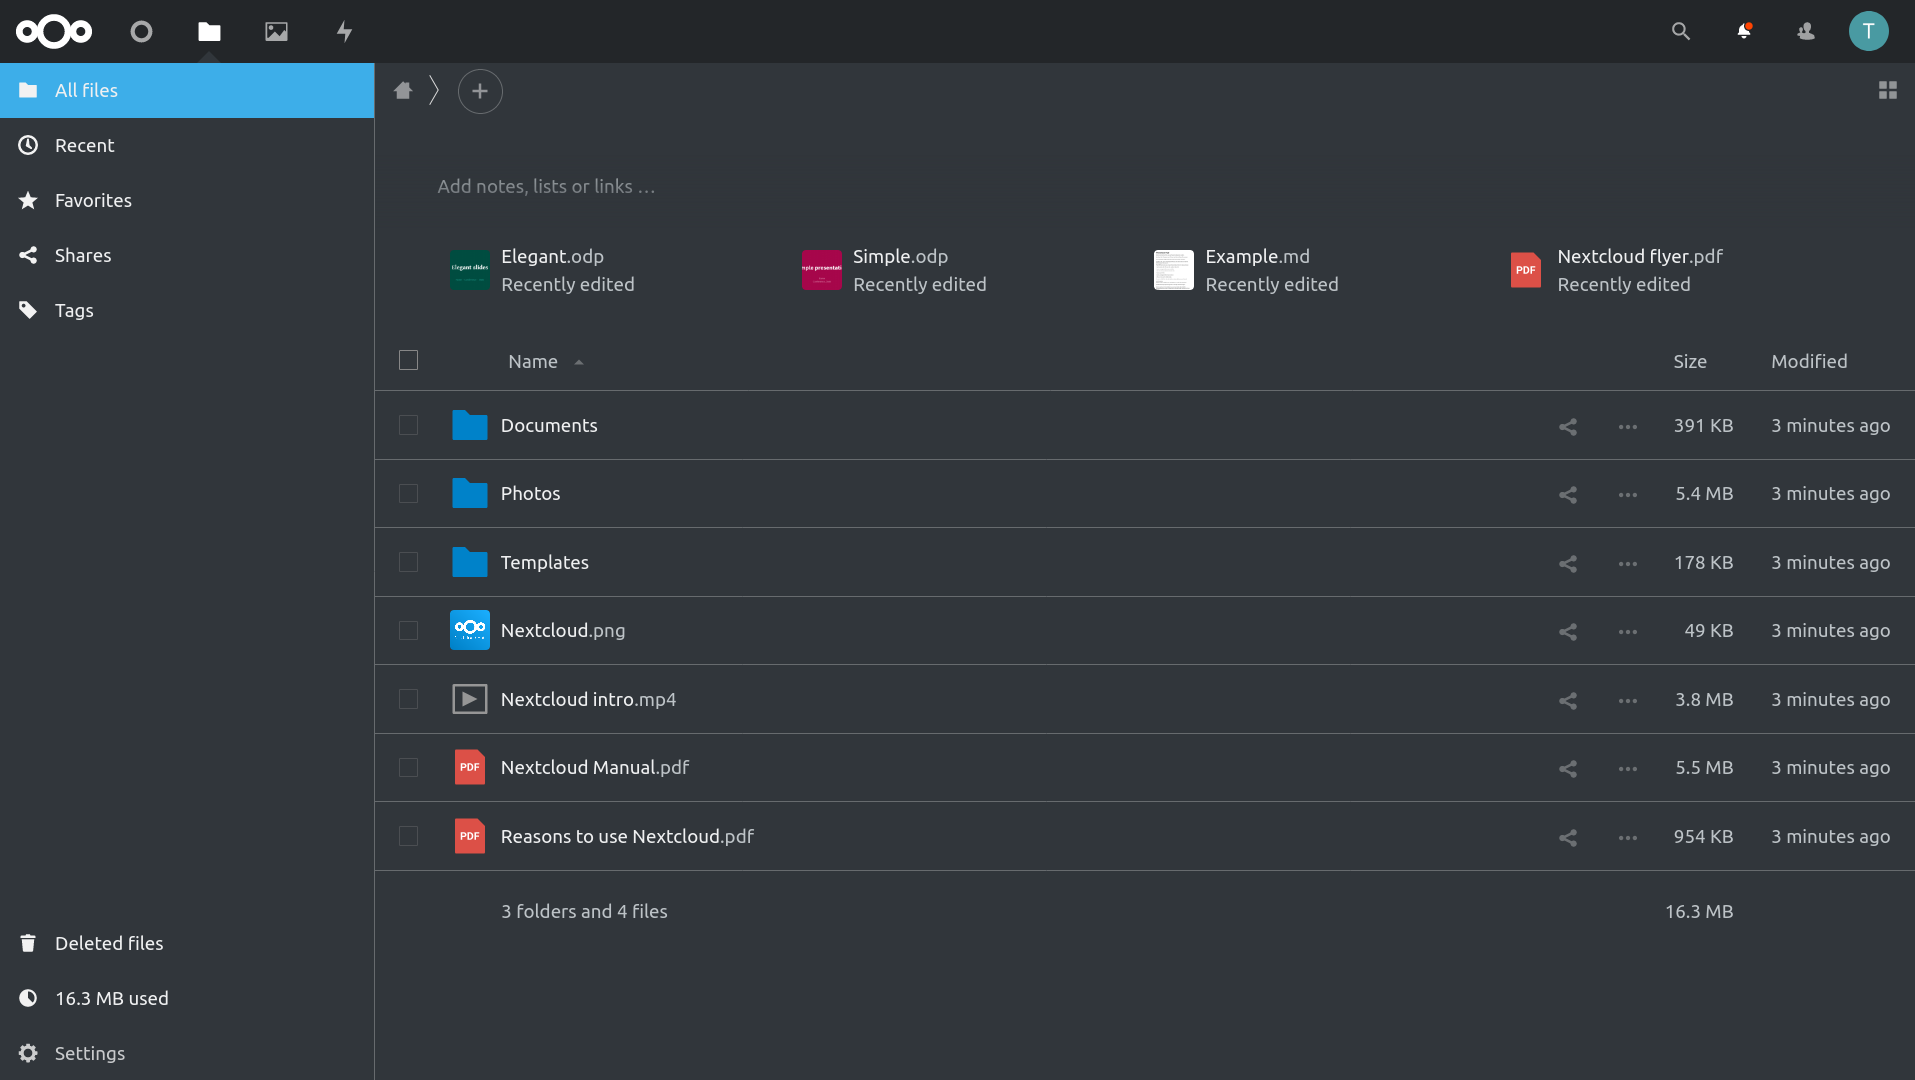Click the new file plus button
Screen dimensions: 1915x1080
point(480,91)
